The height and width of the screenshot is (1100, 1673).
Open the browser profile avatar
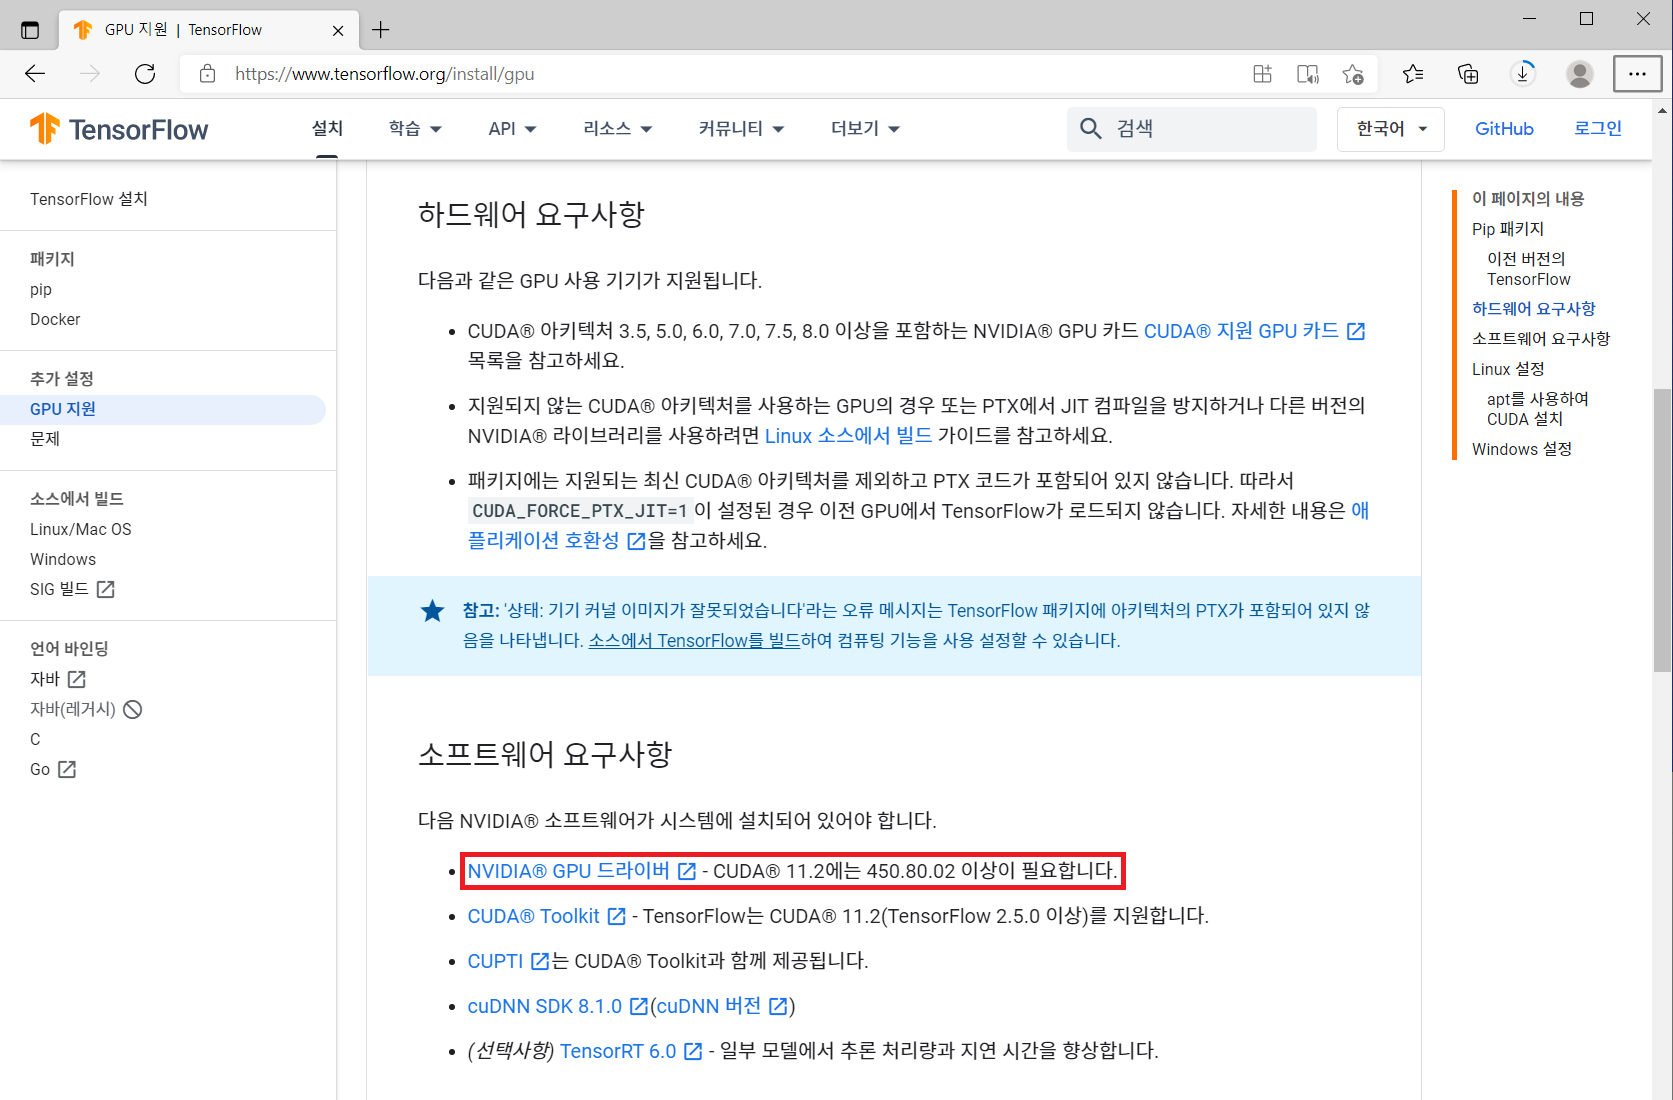[x=1580, y=74]
